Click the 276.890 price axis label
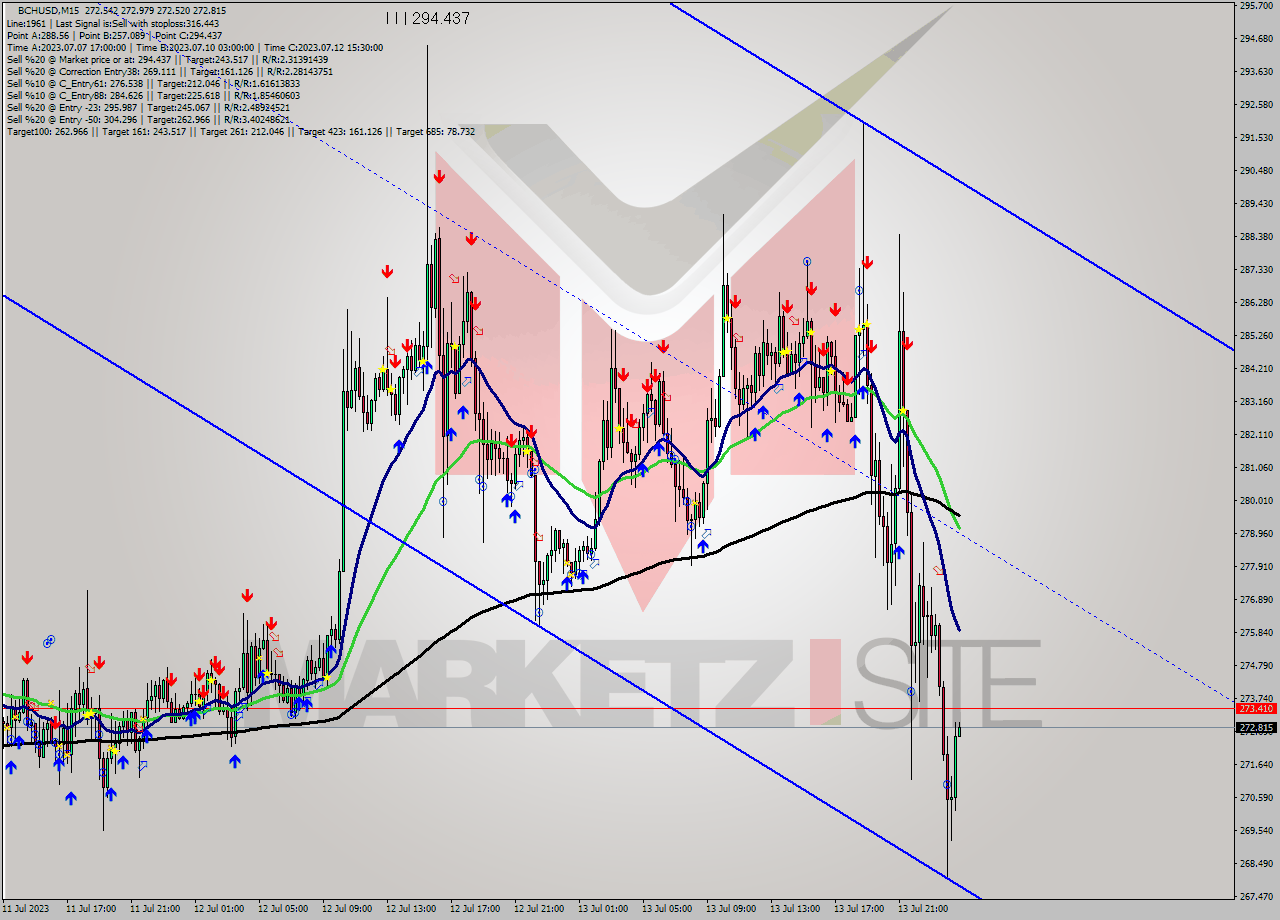This screenshot has width=1280, height=920. coord(1256,600)
